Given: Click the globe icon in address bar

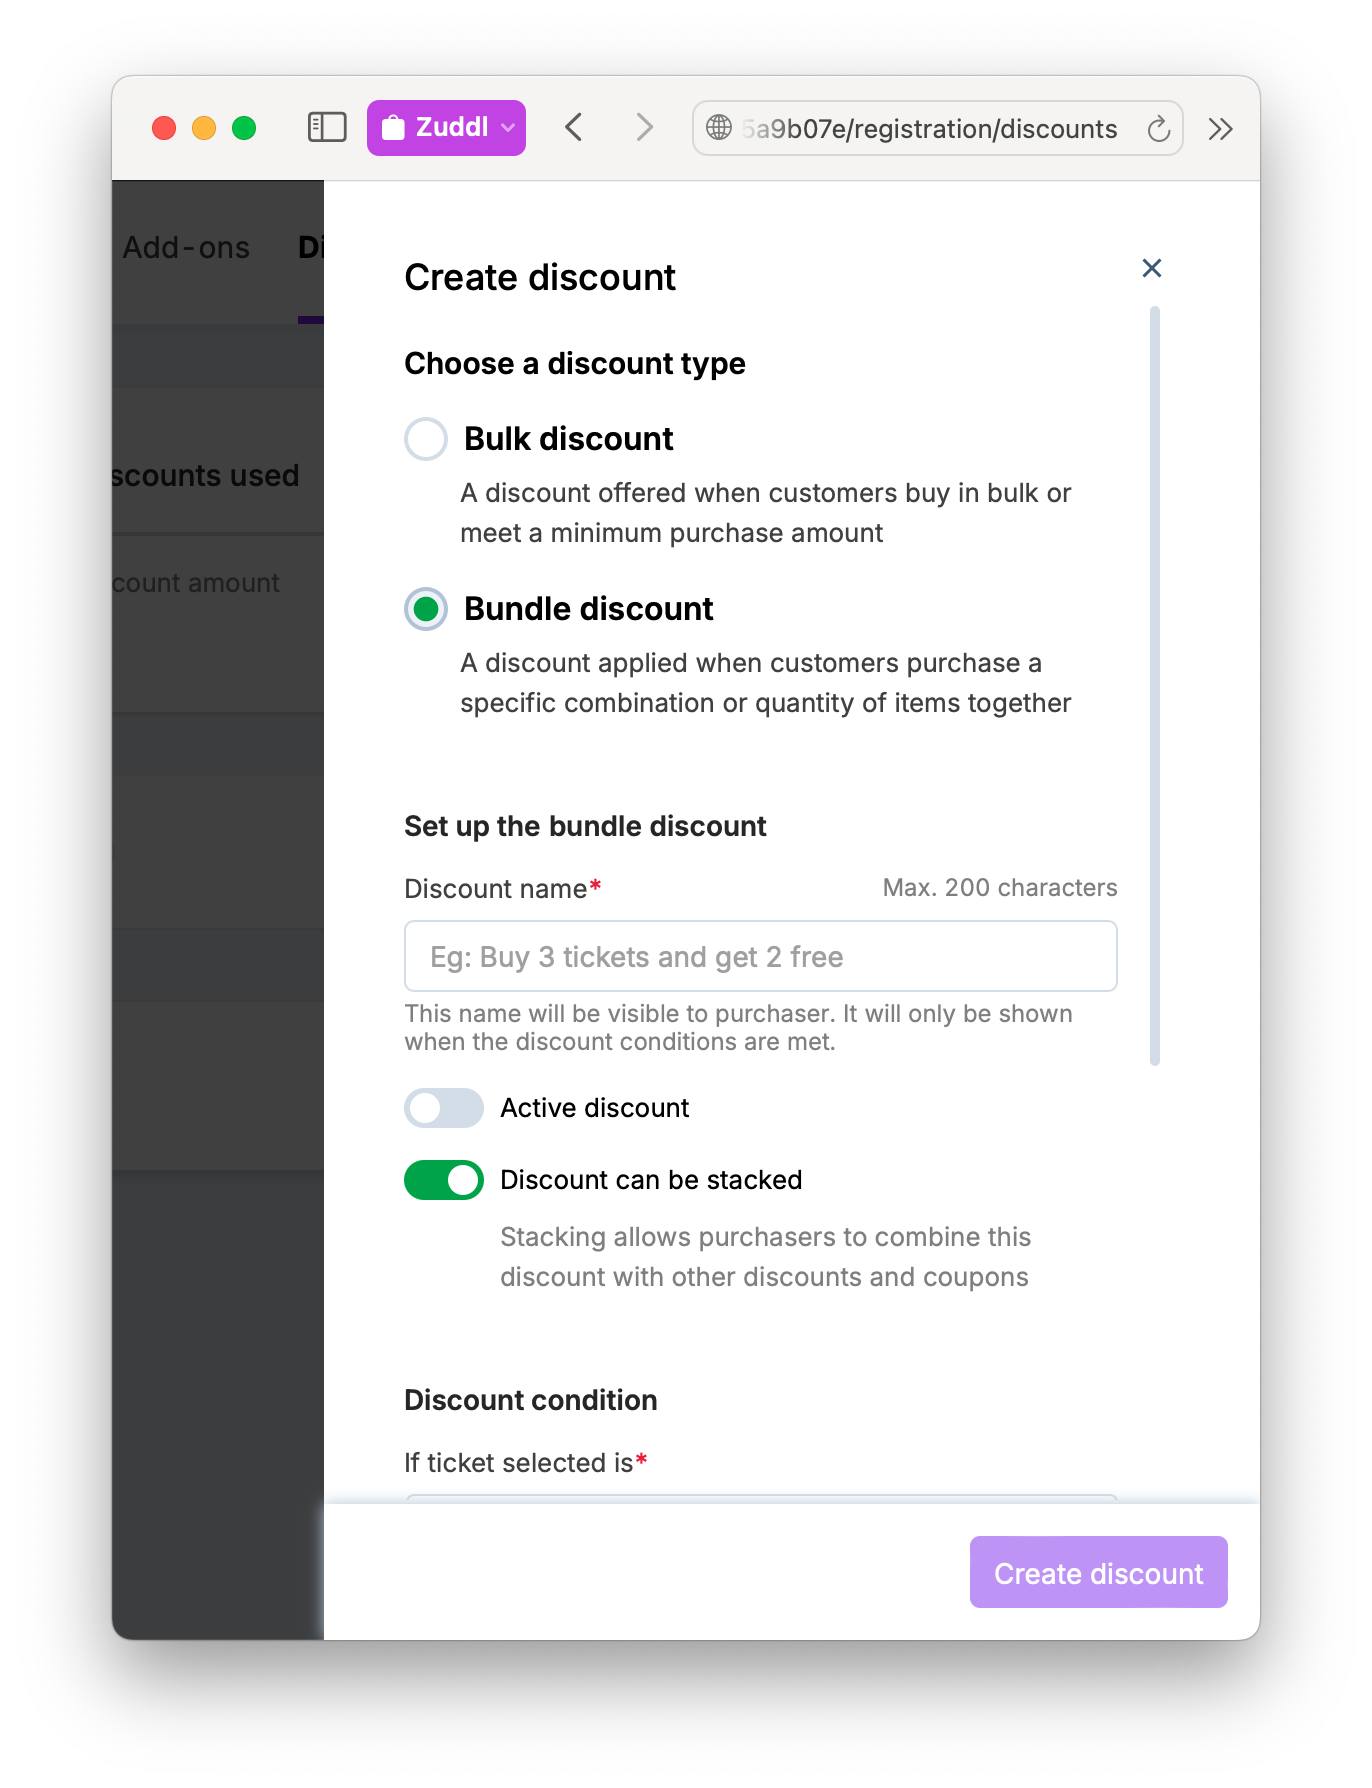Looking at the screenshot, I should tap(719, 128).
